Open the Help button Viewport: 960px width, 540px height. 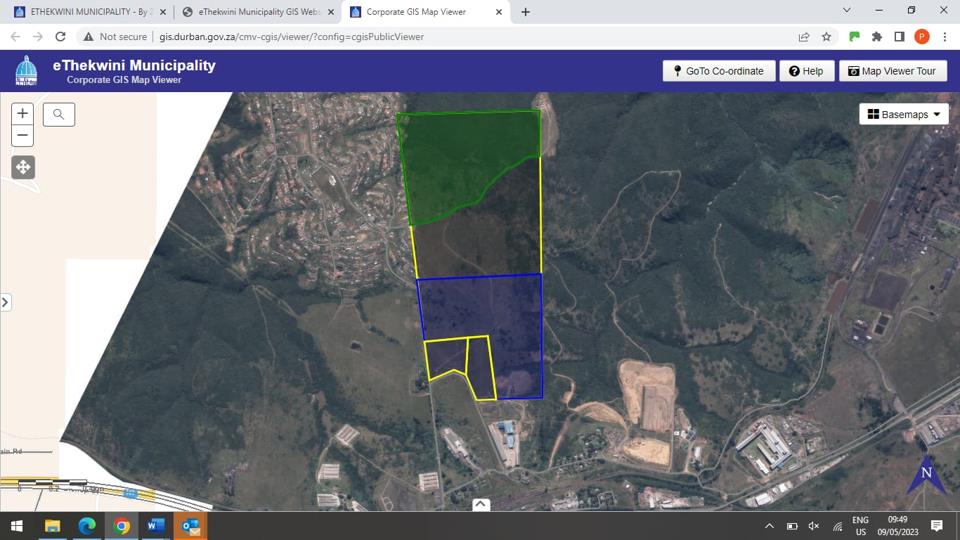tap(806, 71)
